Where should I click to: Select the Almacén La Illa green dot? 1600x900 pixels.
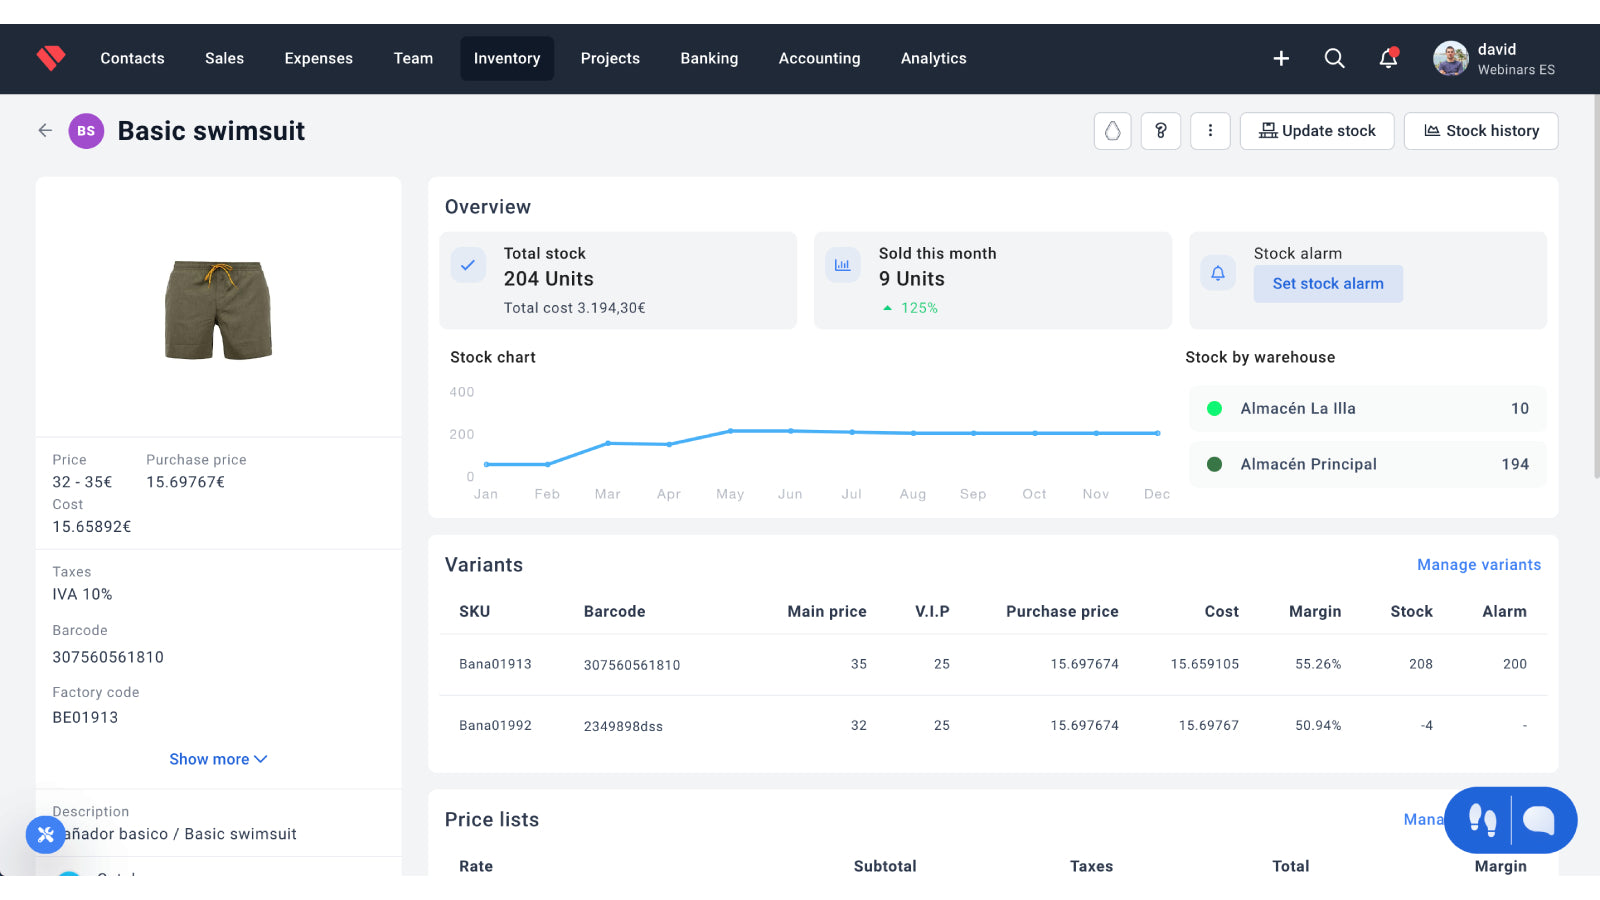click(1215, 408)
